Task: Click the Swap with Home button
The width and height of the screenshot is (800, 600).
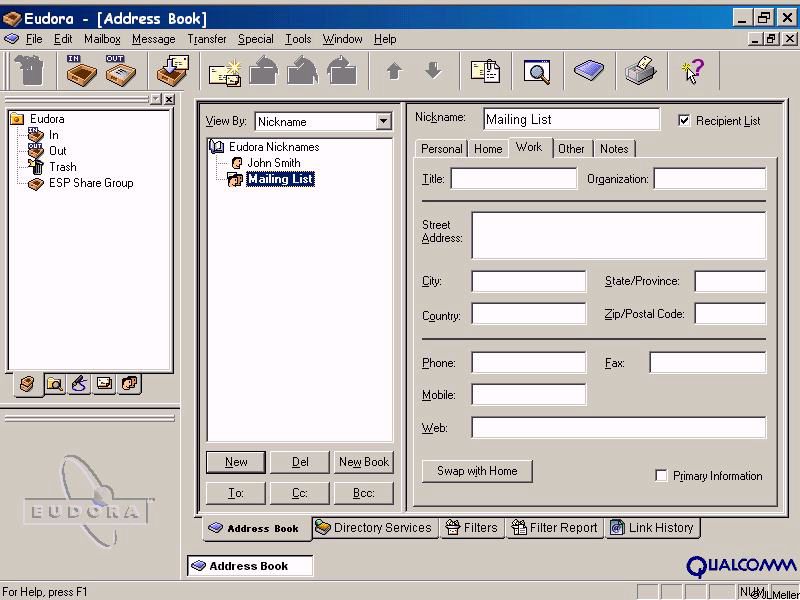Action: pos(477,471)
